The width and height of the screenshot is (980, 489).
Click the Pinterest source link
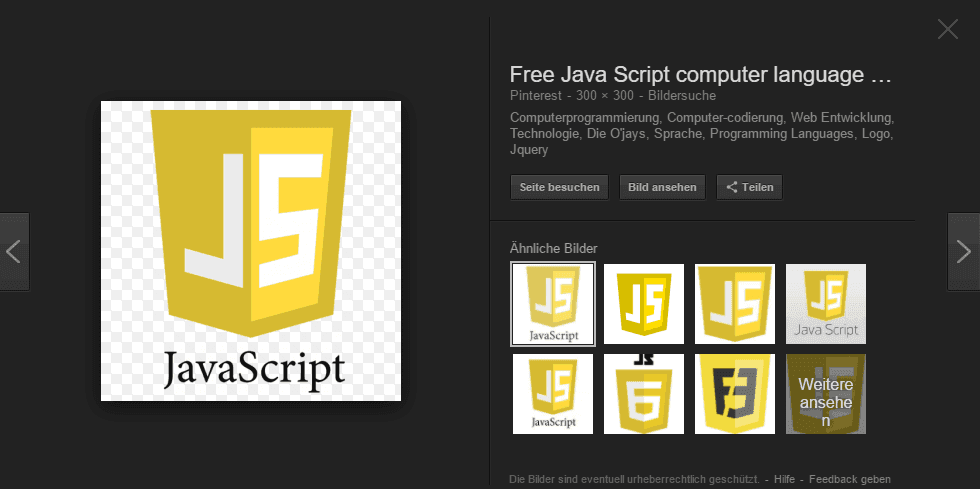point(536,96)
